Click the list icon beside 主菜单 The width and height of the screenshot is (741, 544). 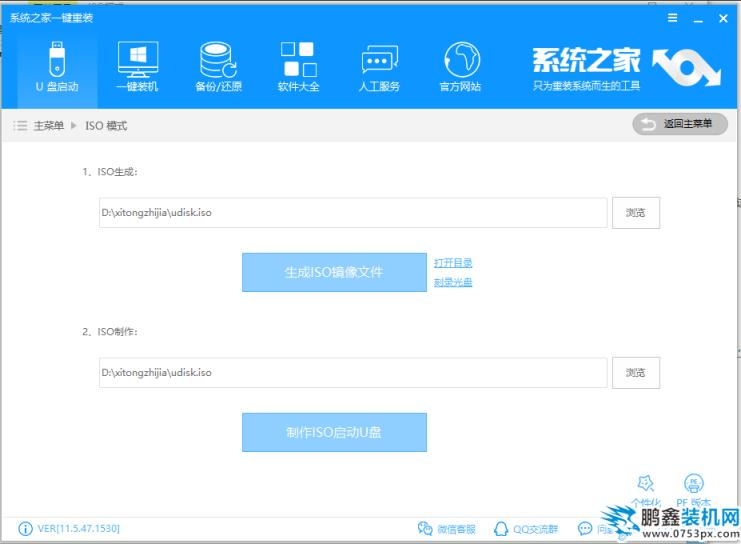click(x=20, y=125)
